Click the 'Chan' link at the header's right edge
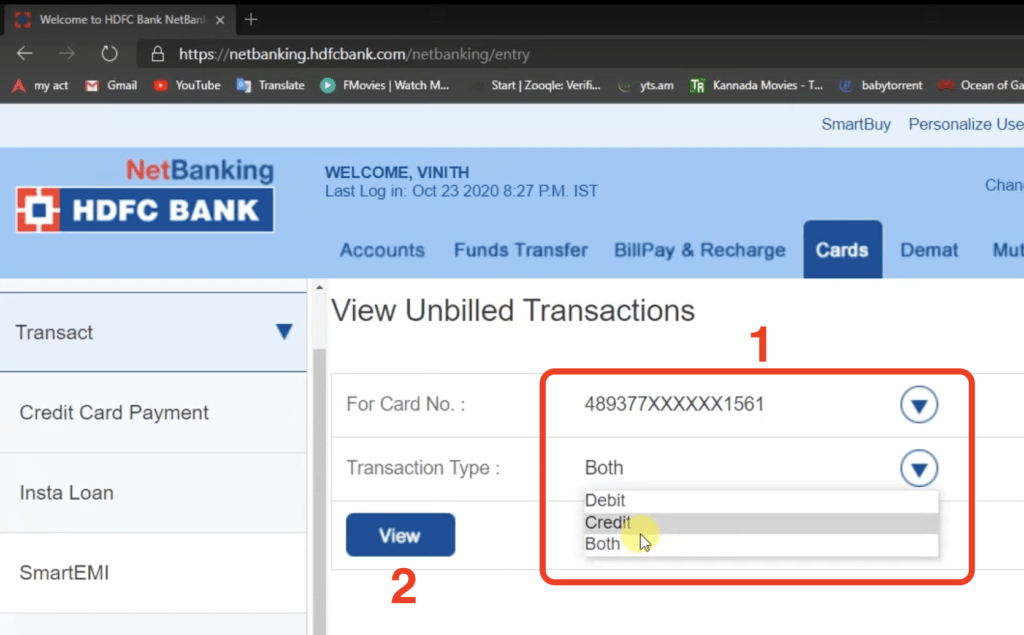 [x=1004, y=185]
